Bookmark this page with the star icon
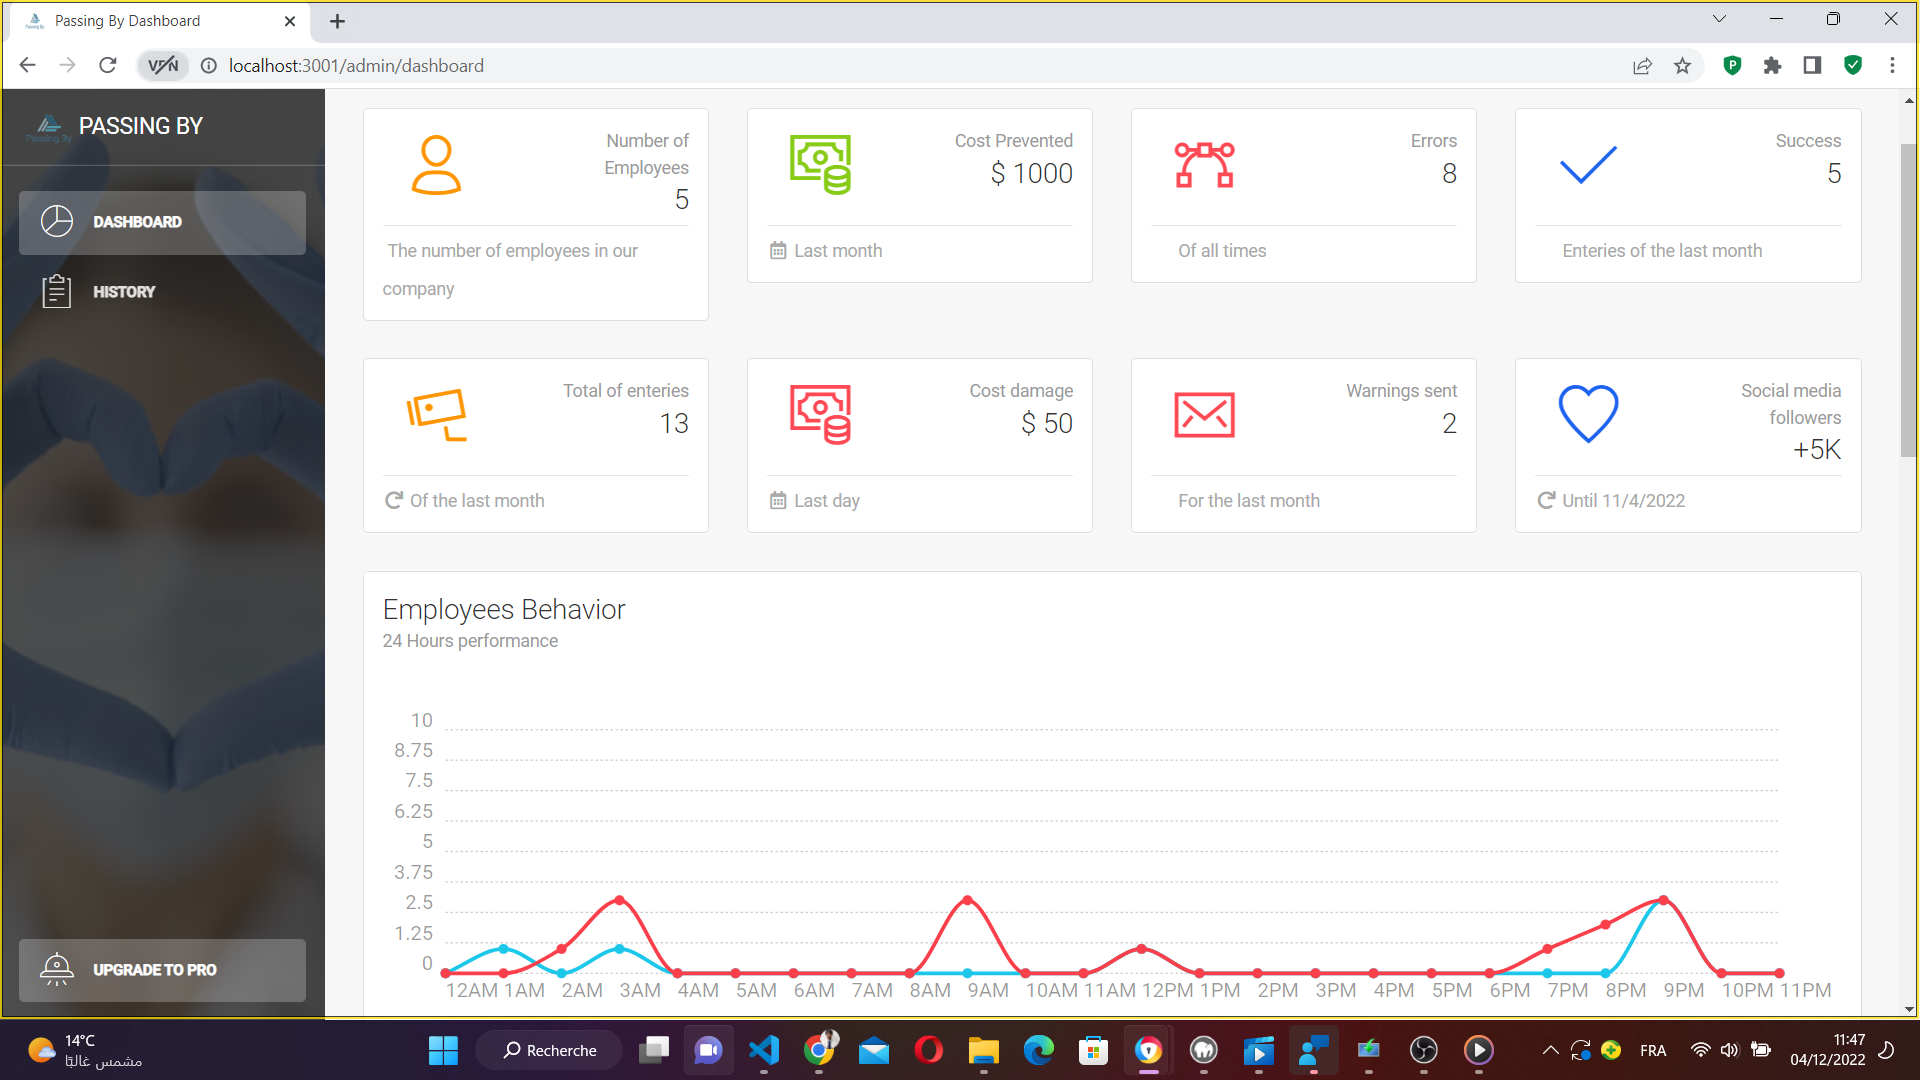The image size is (1920, 1080). click(x=1682, y=66)
